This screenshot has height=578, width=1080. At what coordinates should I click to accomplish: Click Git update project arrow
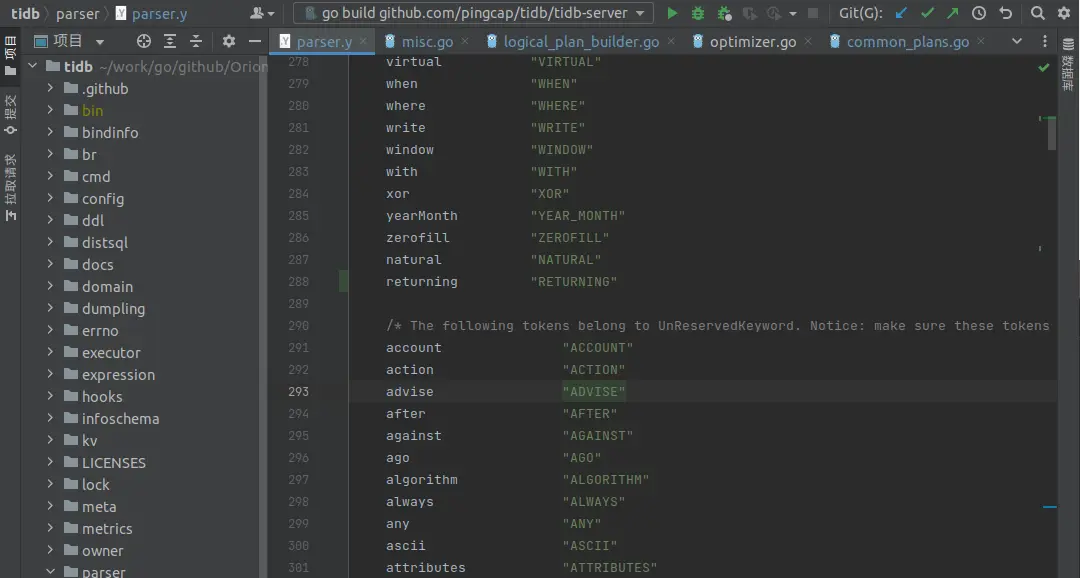click(902, 13)
